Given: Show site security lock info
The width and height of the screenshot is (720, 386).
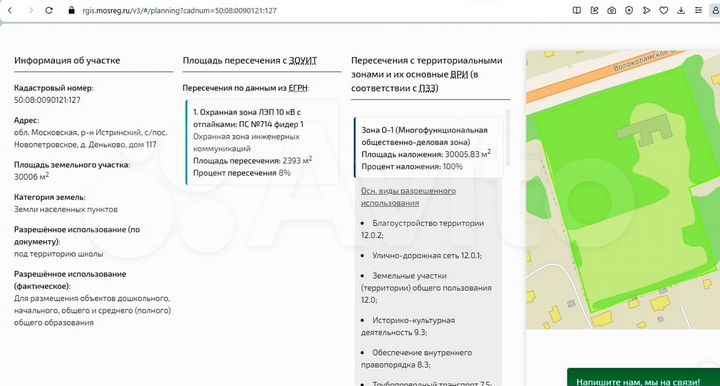Looking at the screenshot, I should [x=71, y=10].
